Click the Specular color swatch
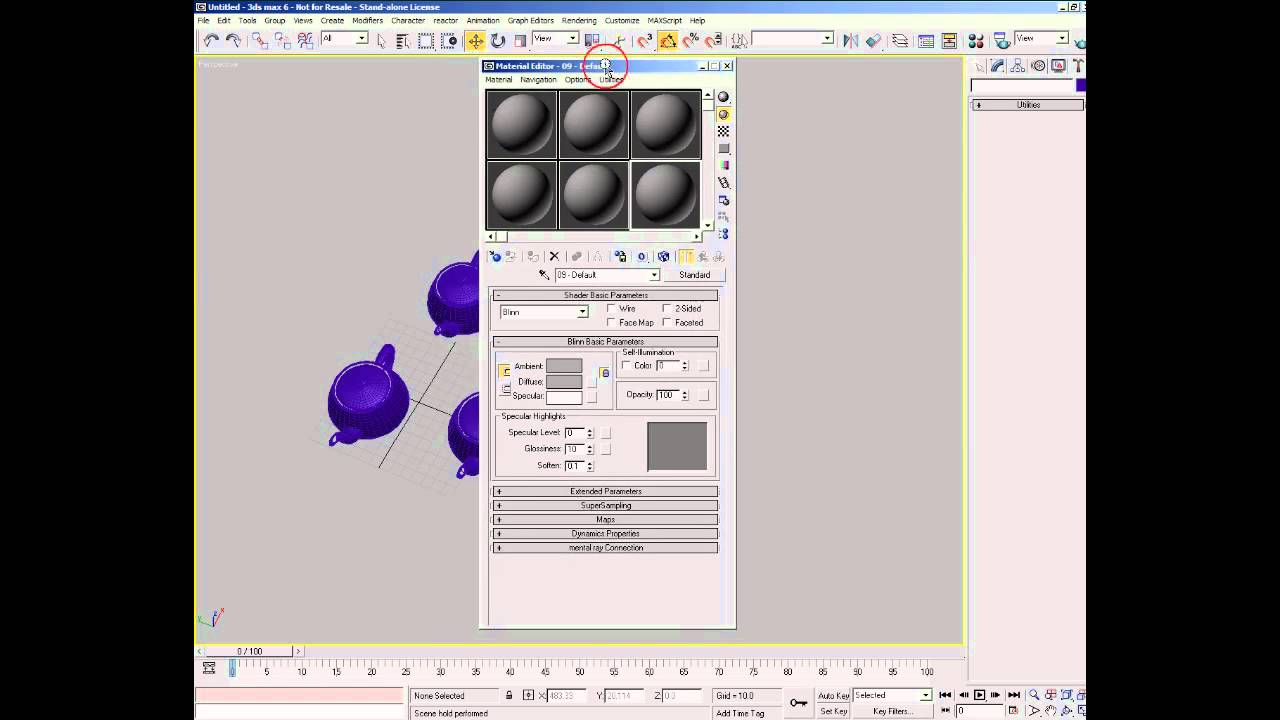This screenshot has width=1280, height=720. click(x=564, y=397)
